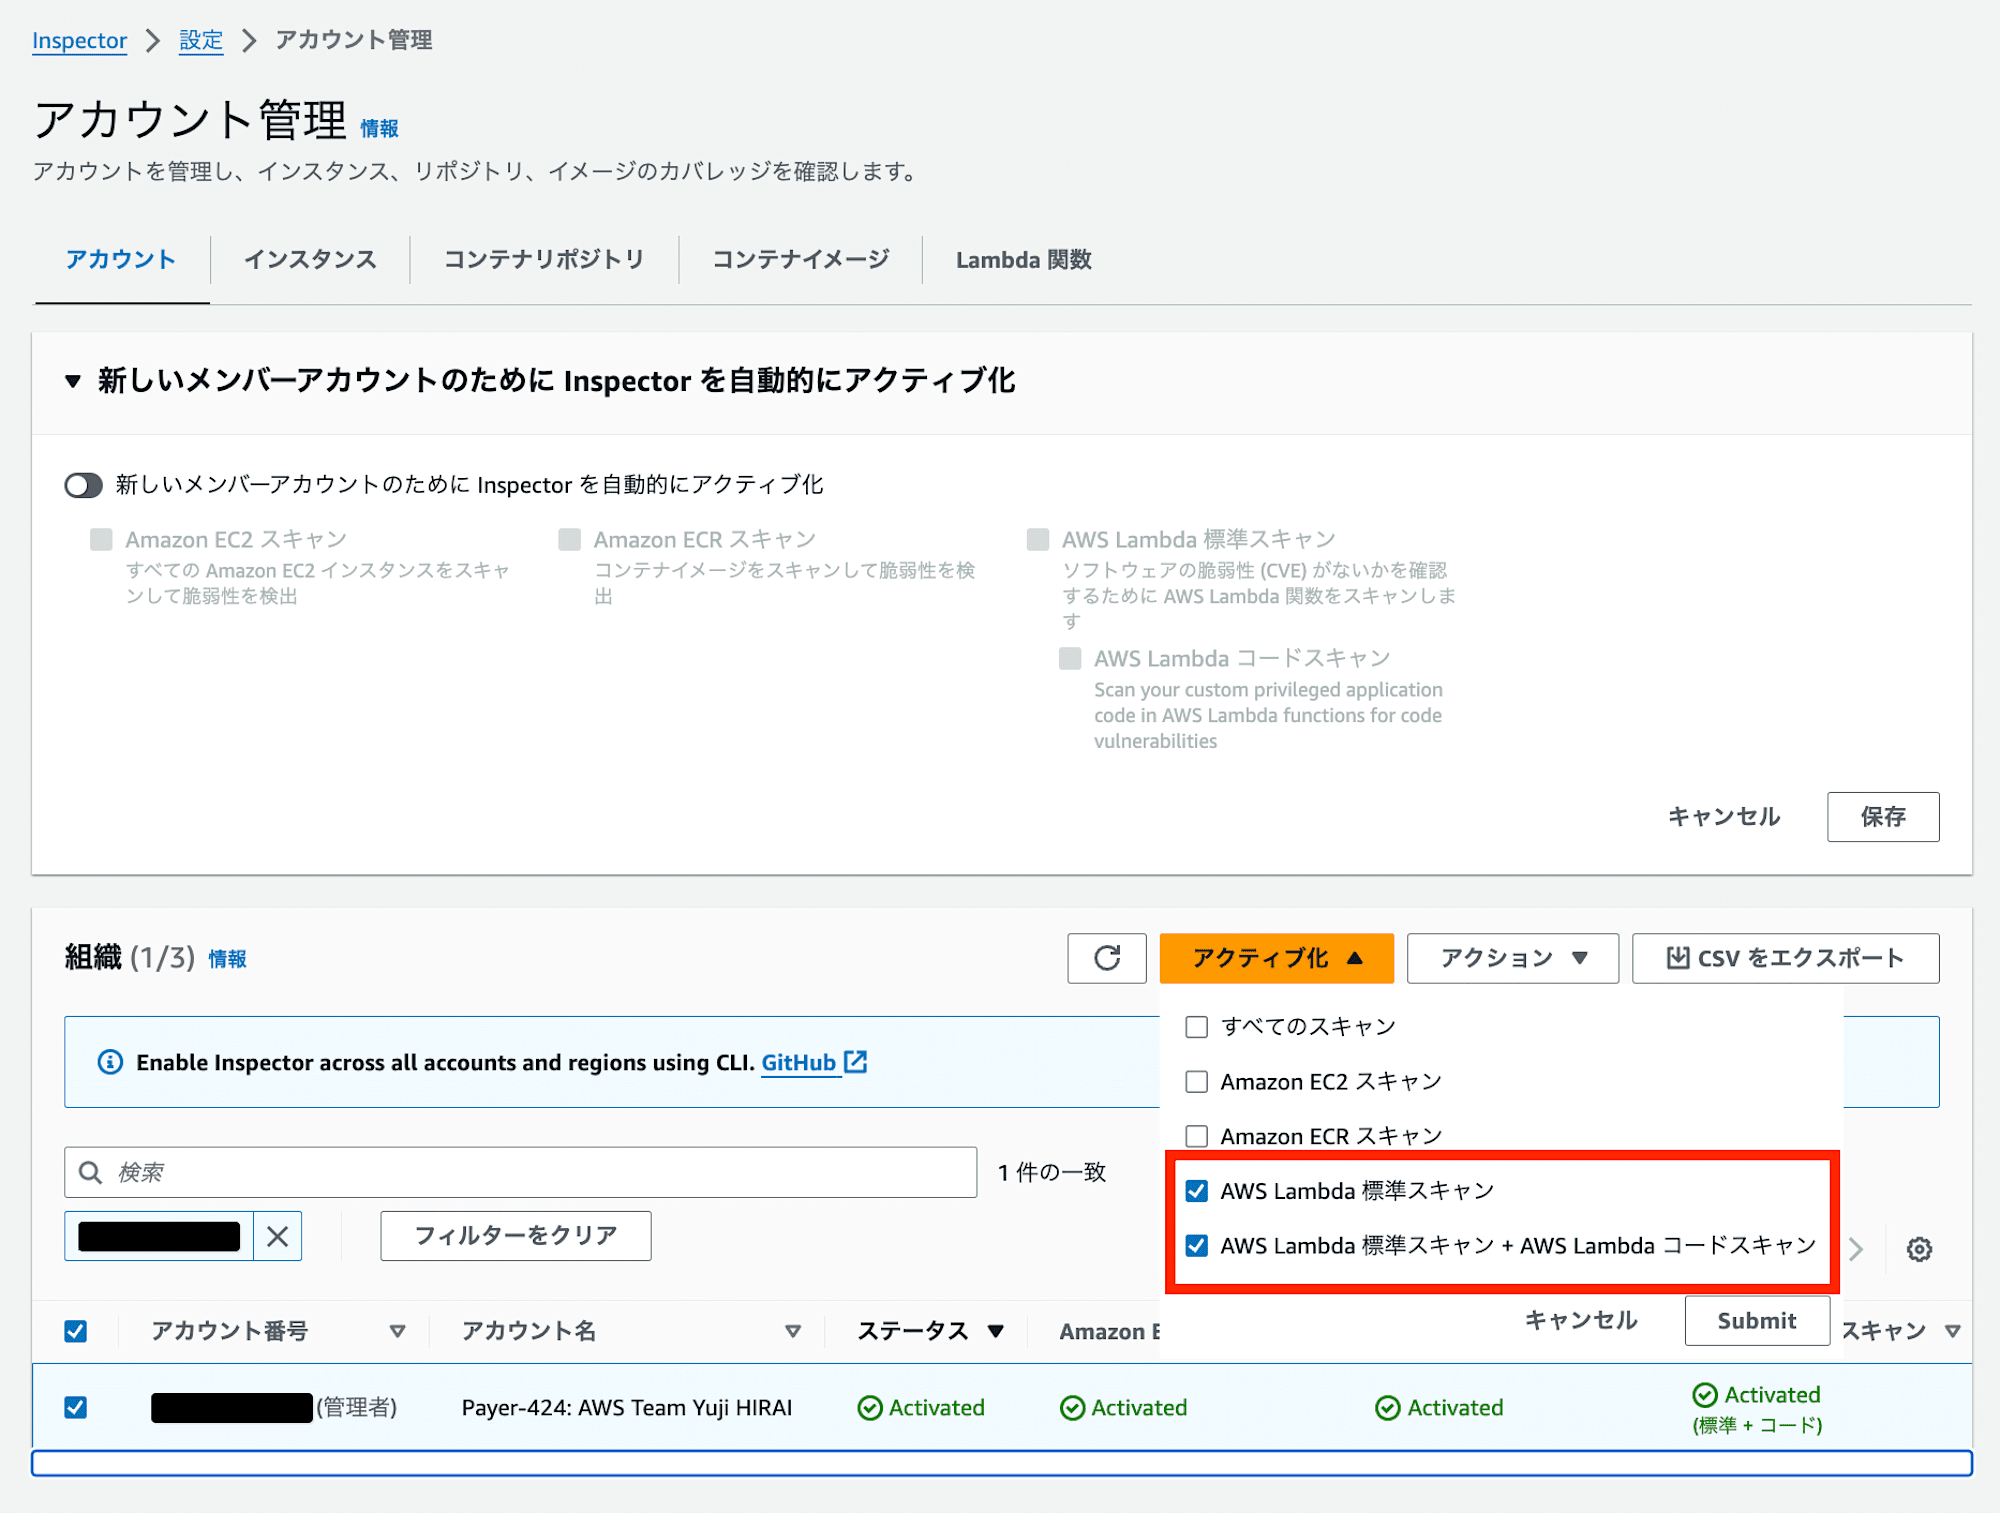Deselect the 管理者 account row checkbox
This screenshot has height=1513, width=2000.
(x=75, y=1408)
